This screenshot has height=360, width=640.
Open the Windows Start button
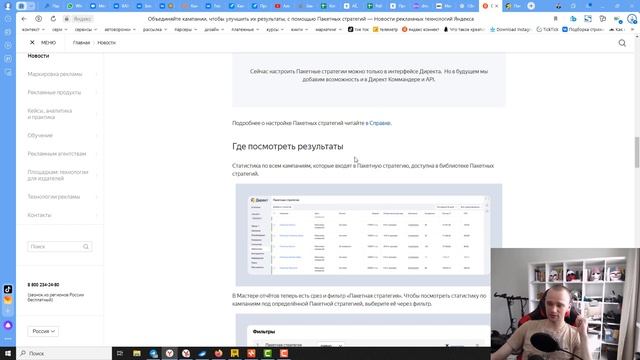click(x=8, y=353)
